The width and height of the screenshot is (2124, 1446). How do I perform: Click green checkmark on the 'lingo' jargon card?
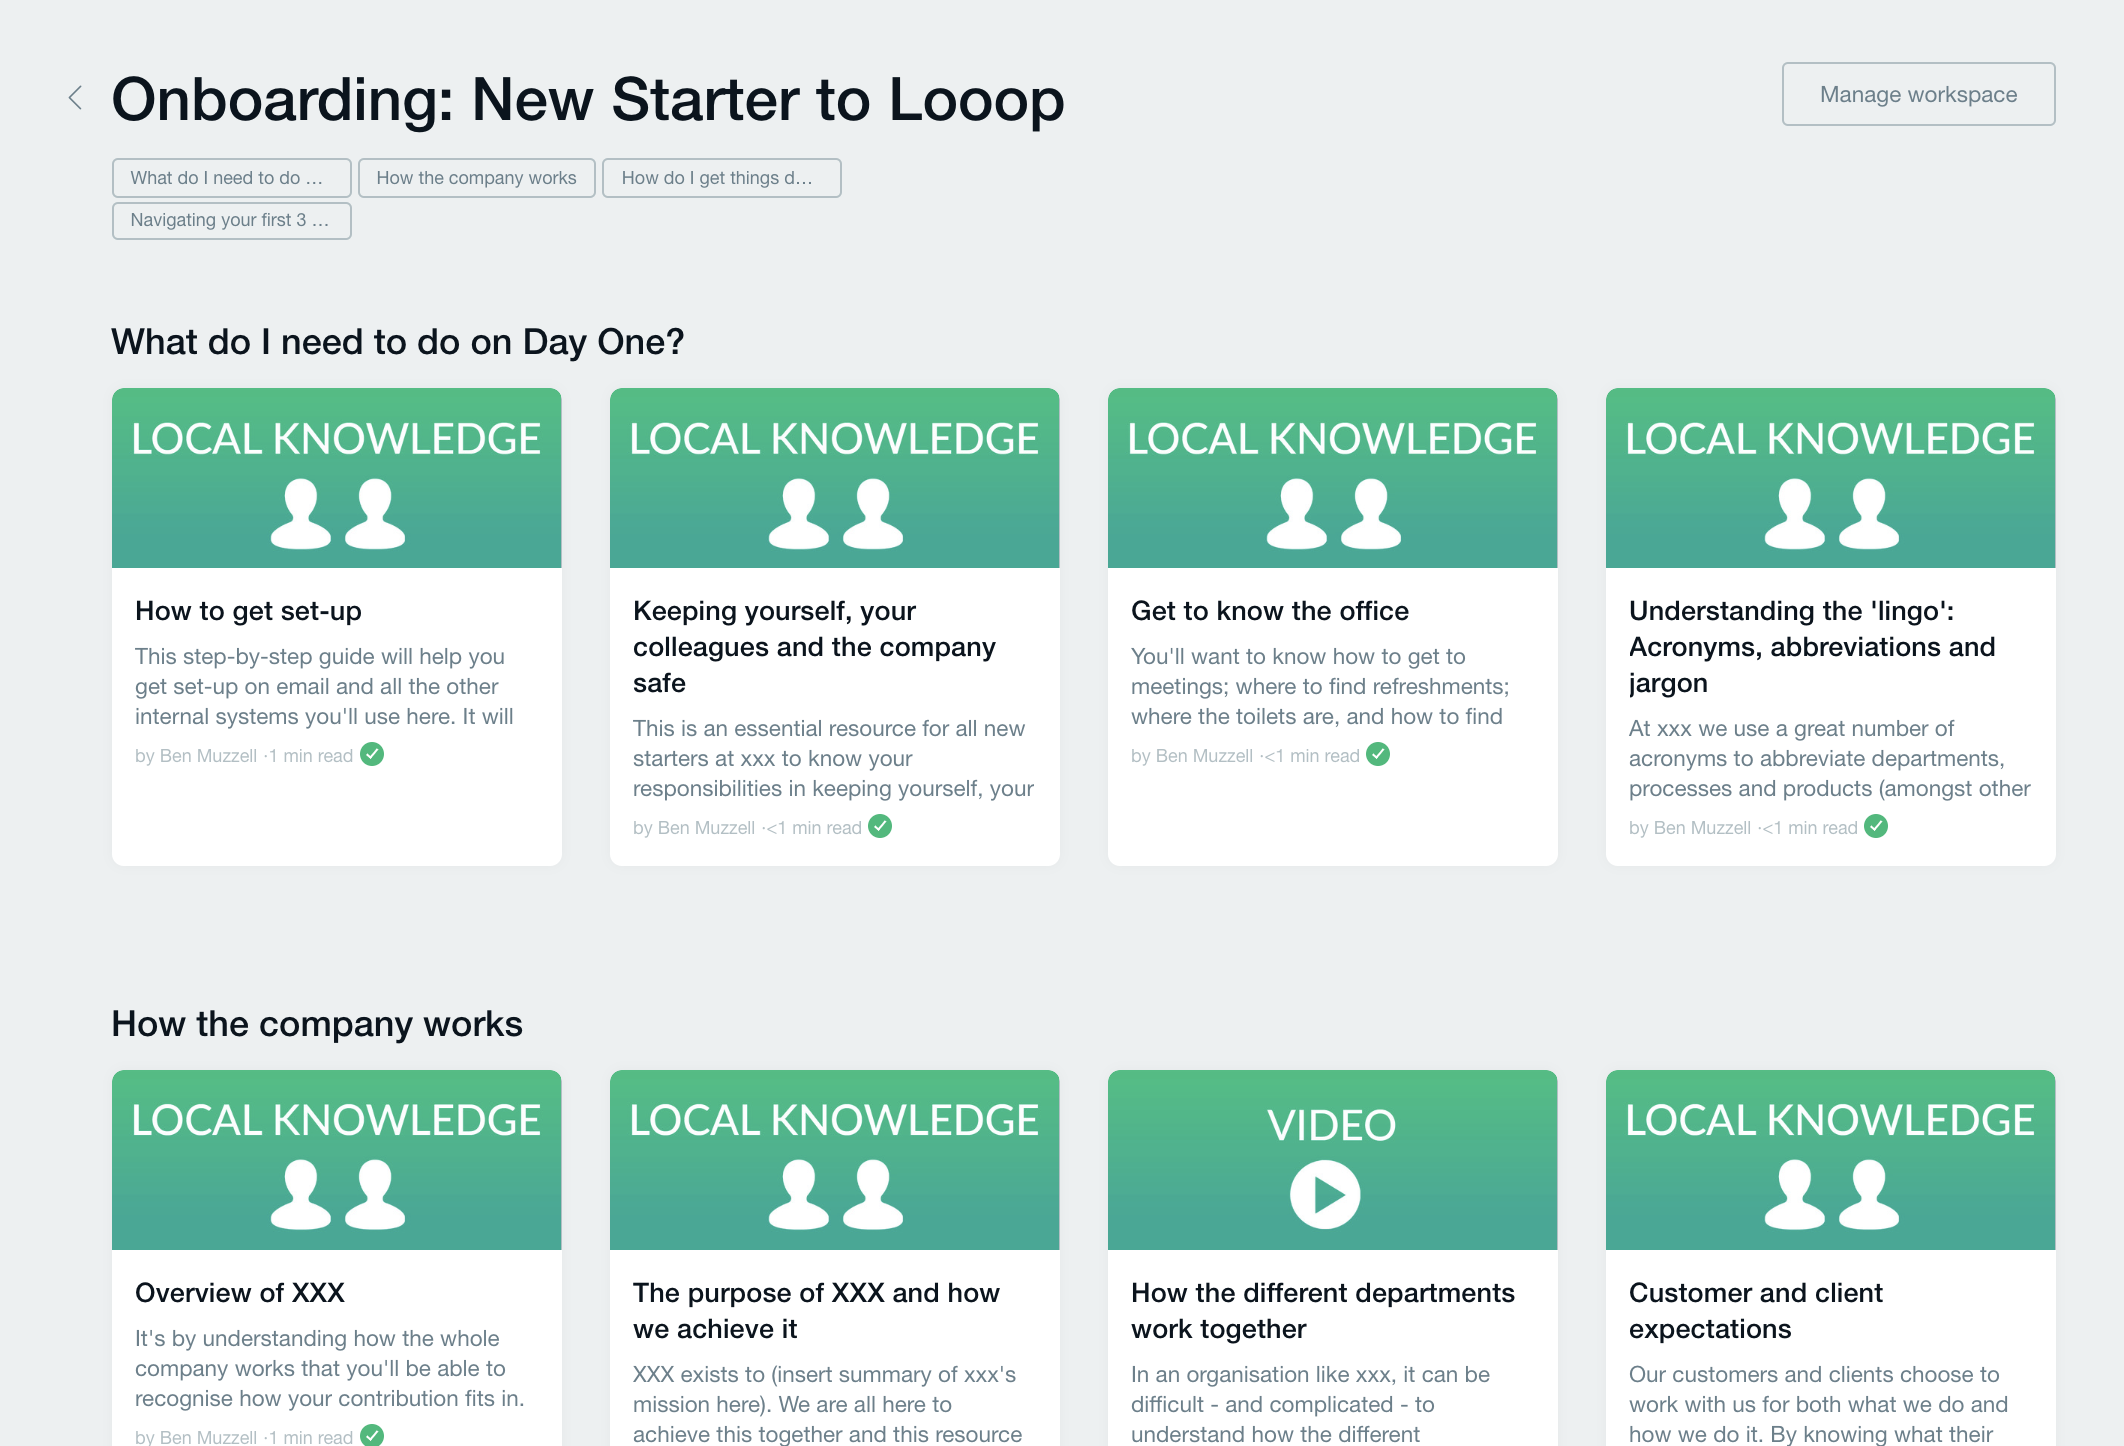(x=1876, y=827)
